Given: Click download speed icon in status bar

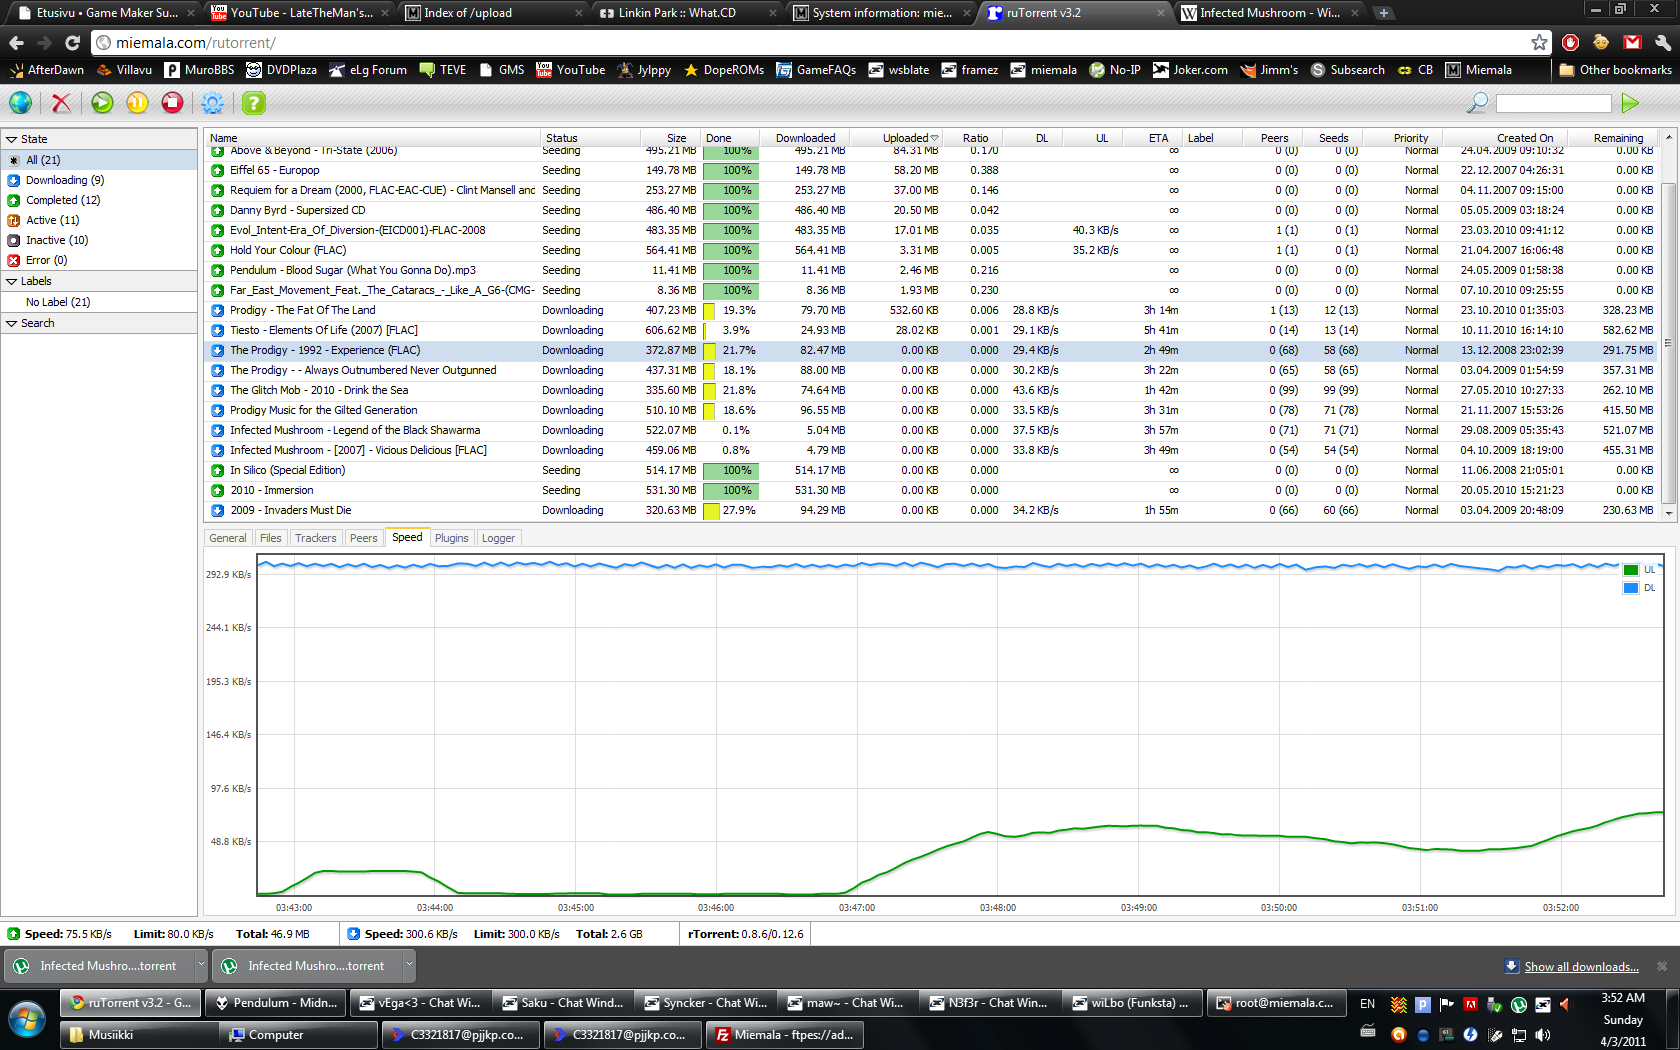Looking at the screenshot, I should [x=353, y=934].
